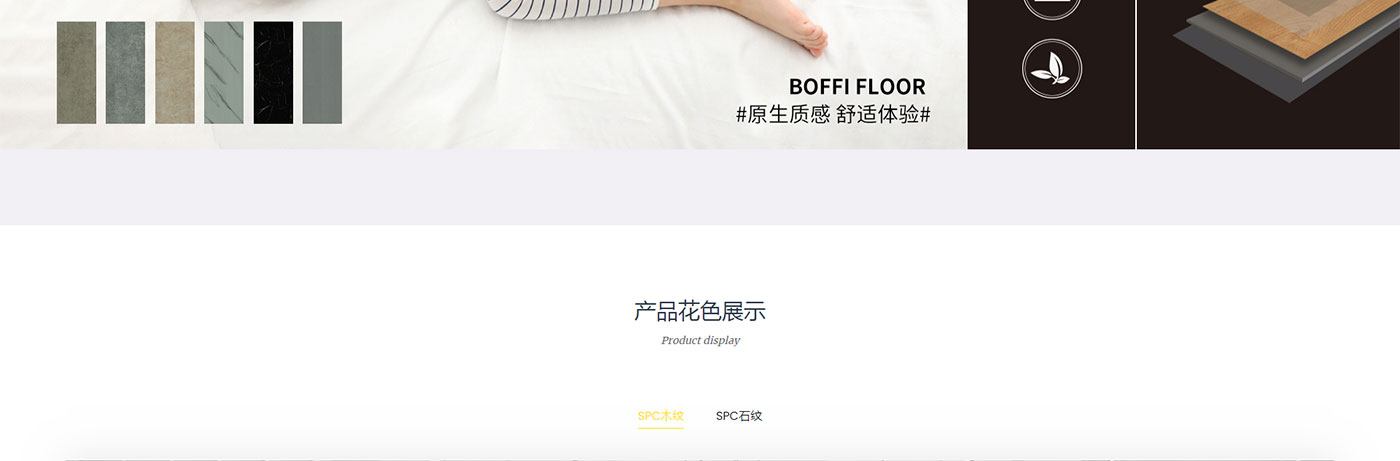The image size is (1400, 461).
Task: Click the partly visible circular icon above the leaf
Action: pos(1052,9)
